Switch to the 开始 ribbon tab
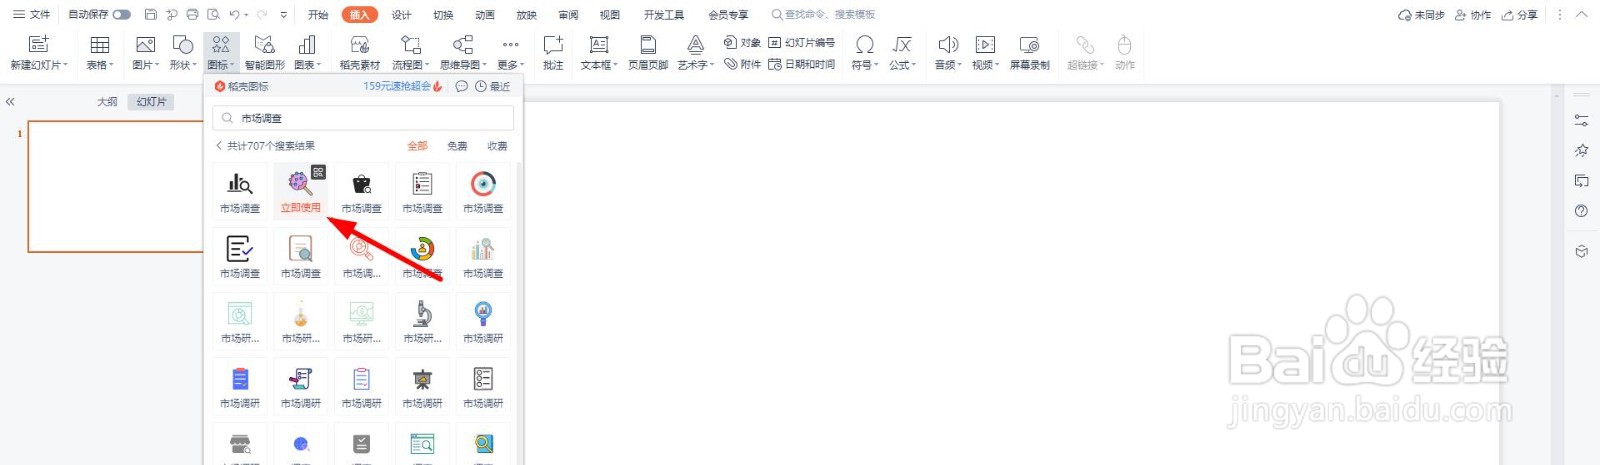The height and width of the screenshot is (465, 1600). click(318, 15)
